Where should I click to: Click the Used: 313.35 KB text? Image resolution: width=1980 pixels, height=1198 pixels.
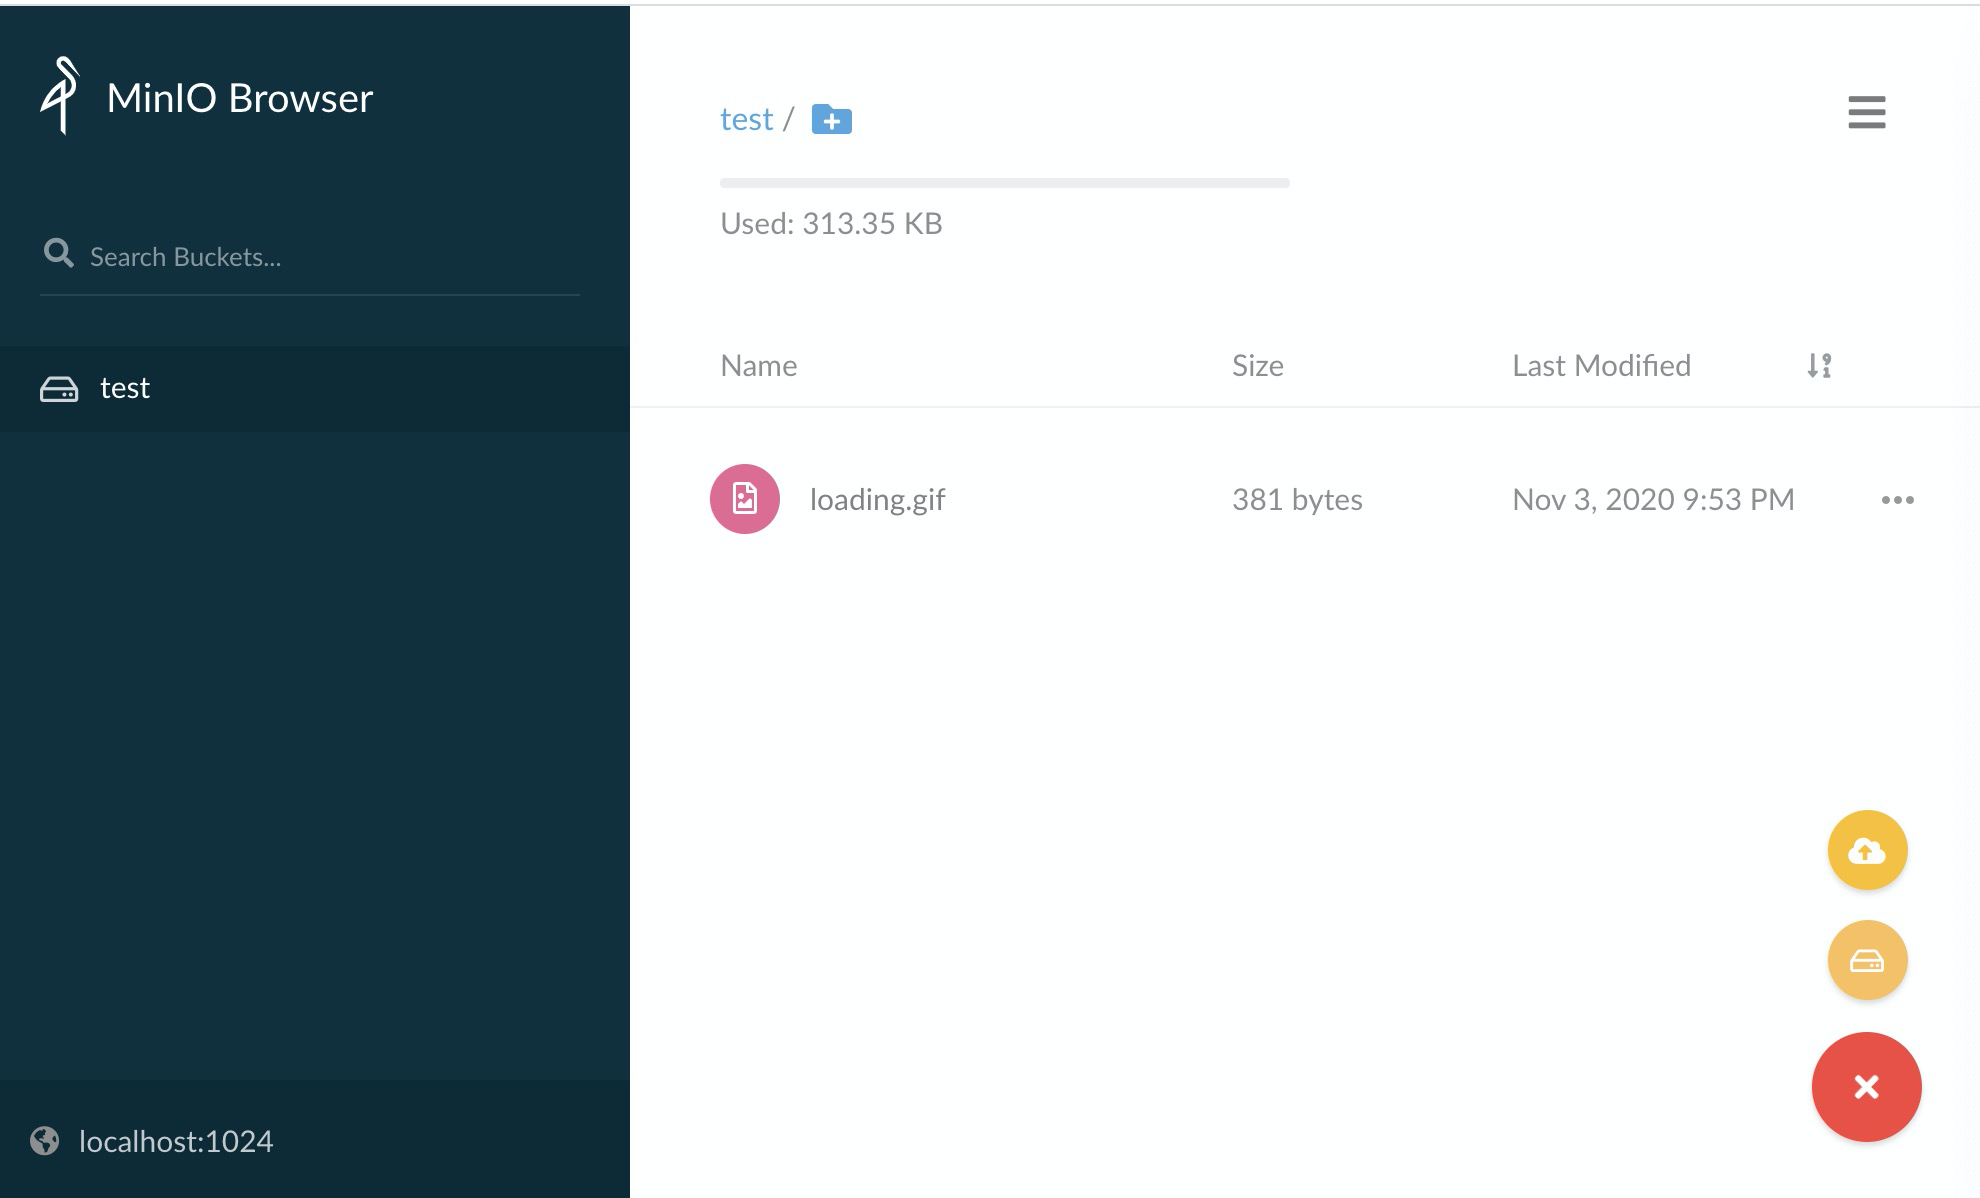(x=831, y=223)
